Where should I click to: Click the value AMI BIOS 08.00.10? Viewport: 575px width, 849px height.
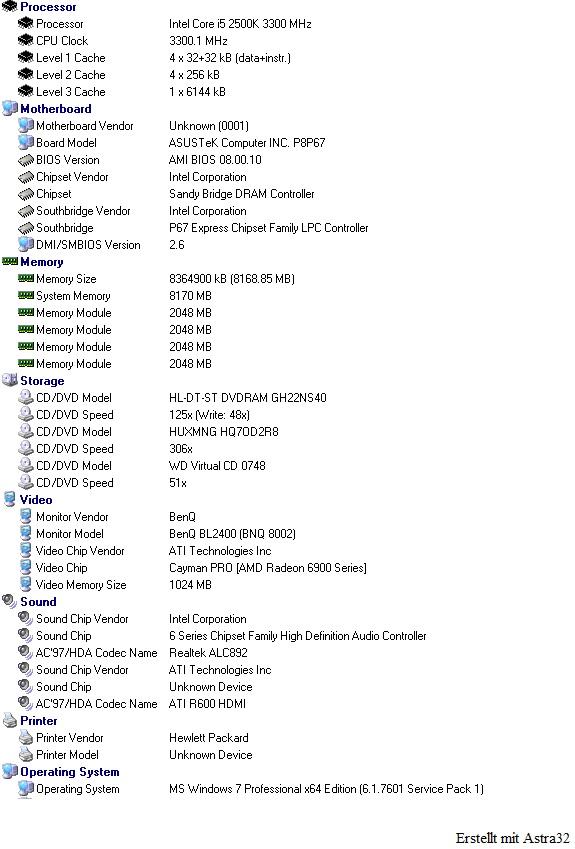pos(215,160)
